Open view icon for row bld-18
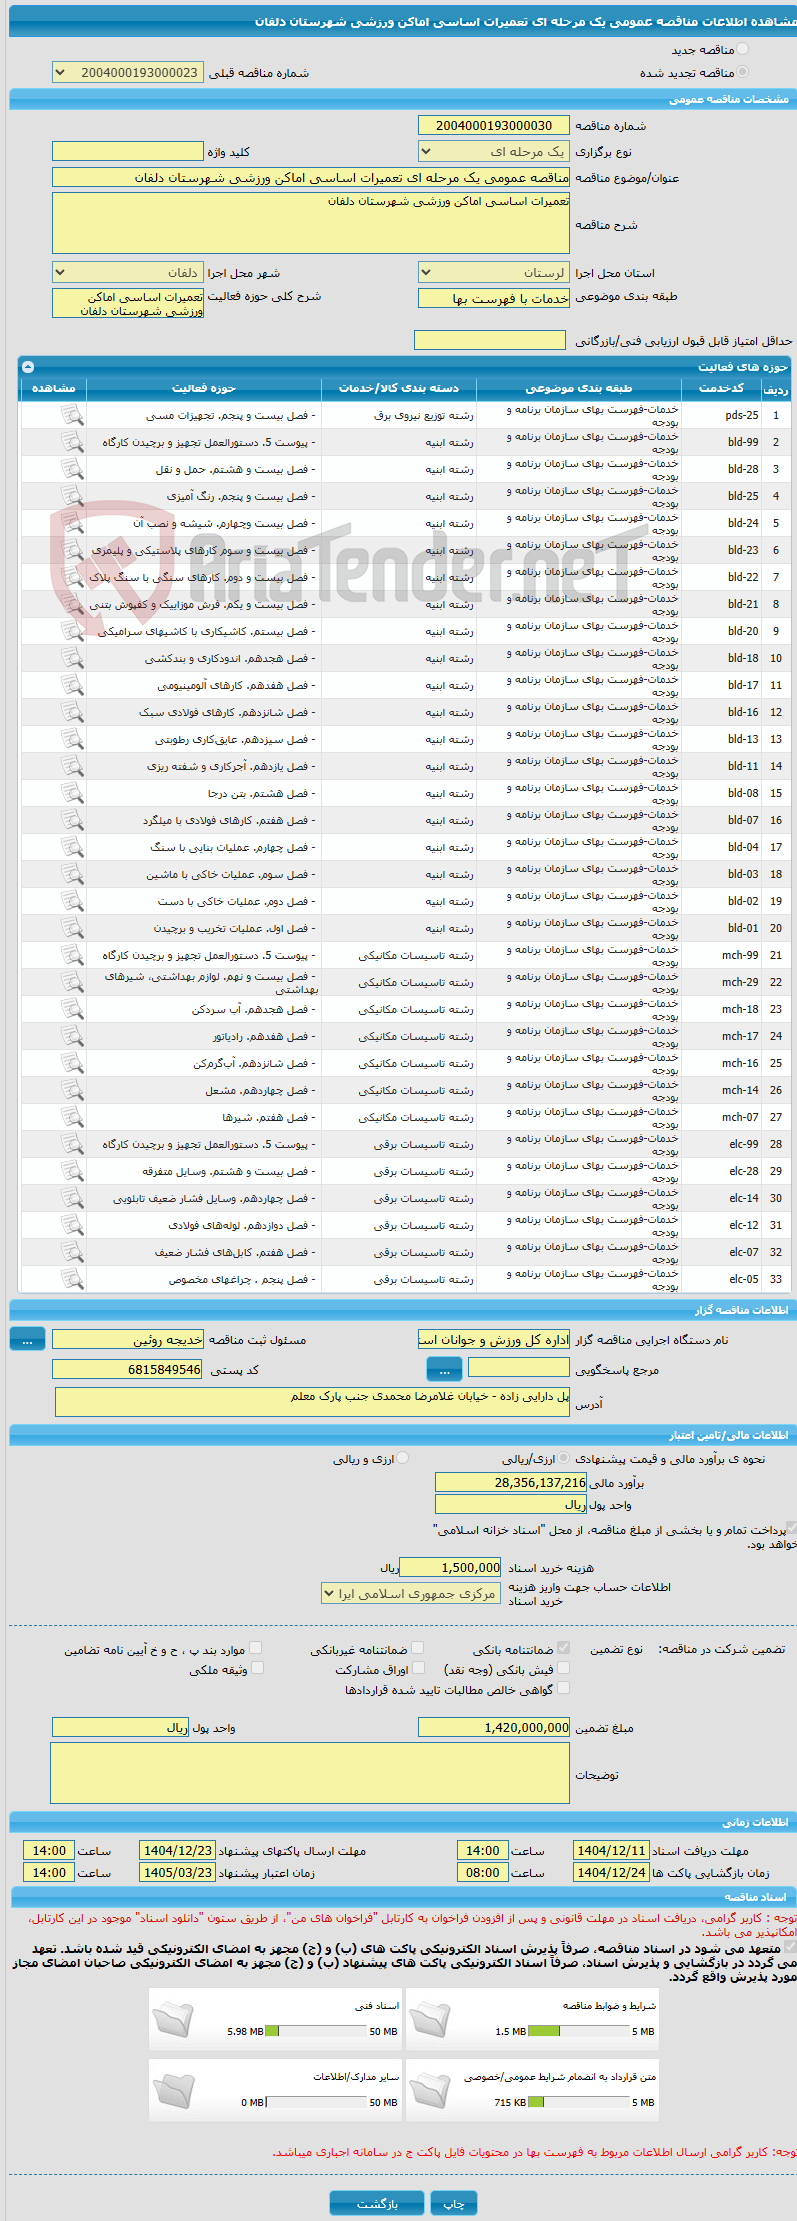This screenshot has width=797, height=2221. tap(72, 658)
